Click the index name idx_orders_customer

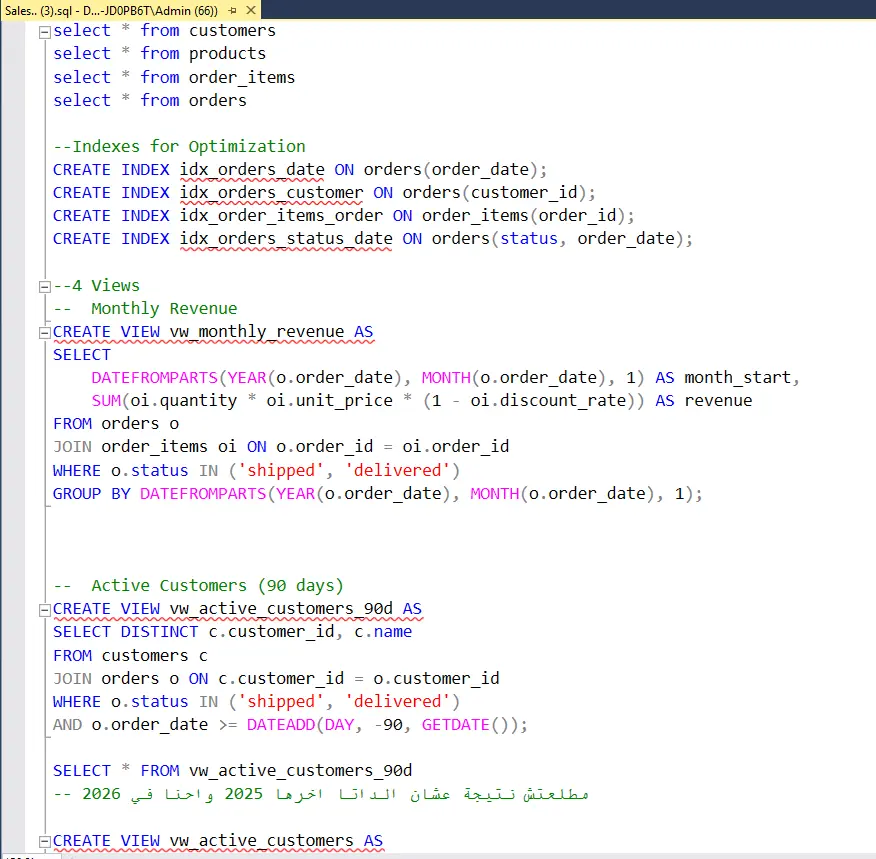[x=271, y=193]
